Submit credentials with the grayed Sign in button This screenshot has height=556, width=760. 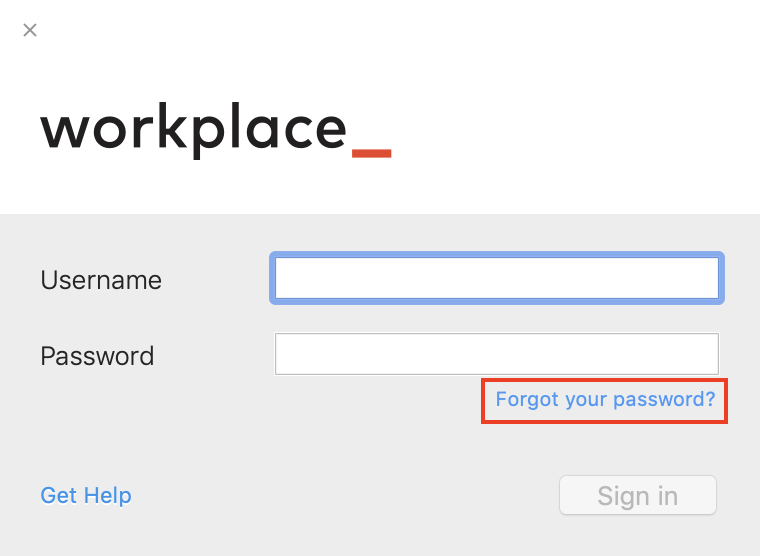click(637, 495)
